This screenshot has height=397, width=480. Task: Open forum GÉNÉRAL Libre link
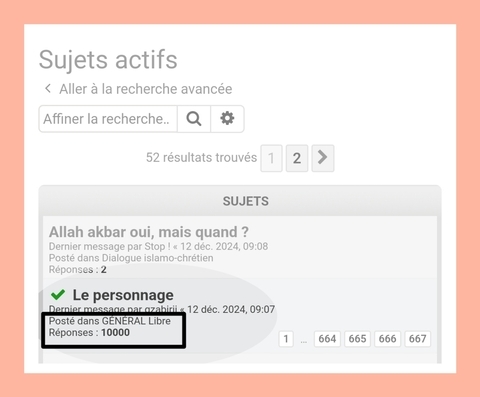[136, 321]
